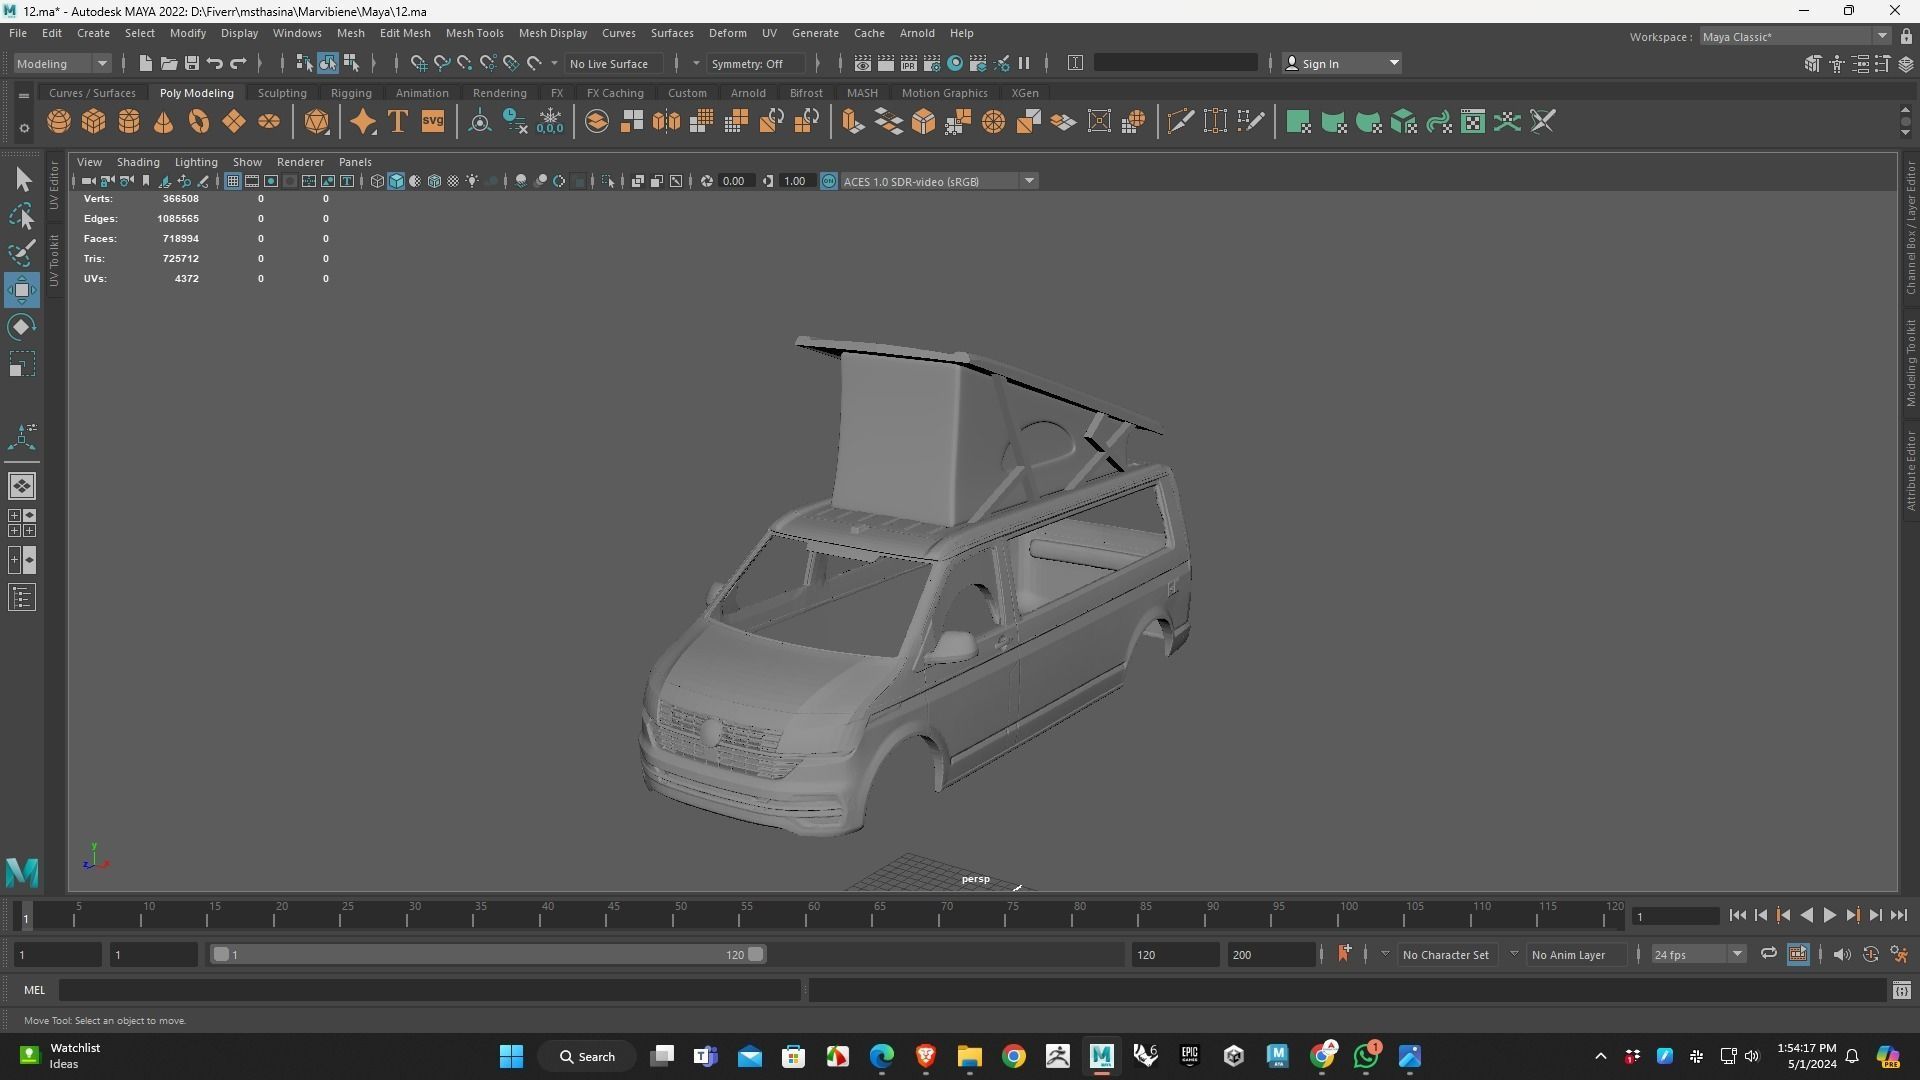Image resolution: width=1920 pixels, height=1080 pixels.
Task: Toggle textured display in panel toolbar
Action: coord(453,181)
